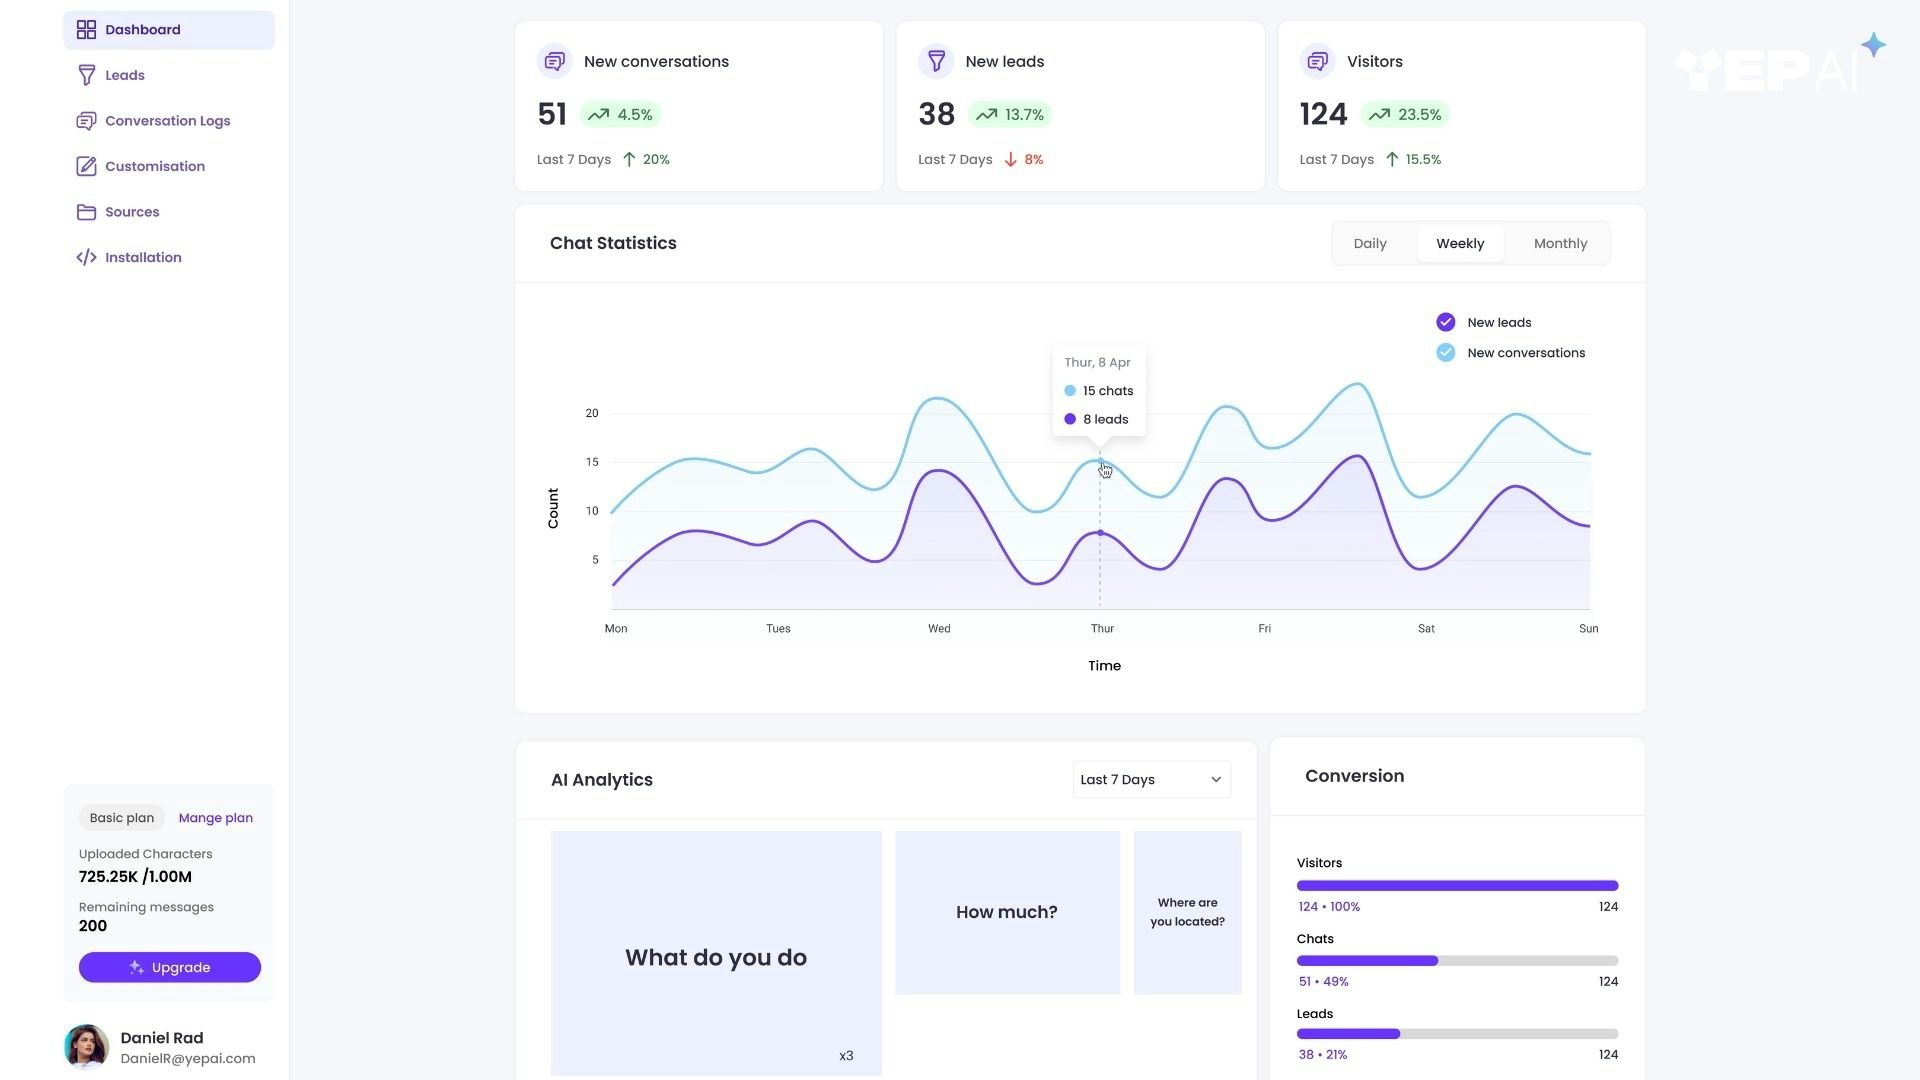The height and width of the screenshot is (1080, 1920).
Task: Click the New leads card funnel icon
Action: tap(936, 61)
